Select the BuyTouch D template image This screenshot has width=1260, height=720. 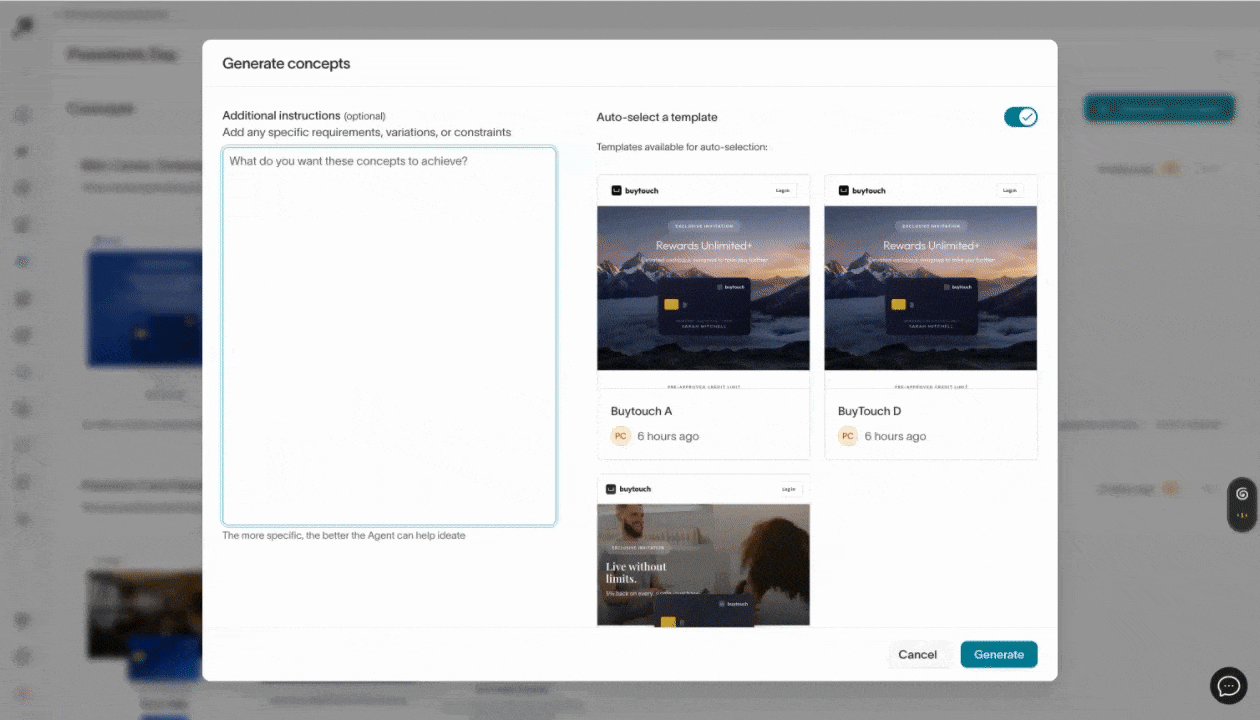pos(930,288)
